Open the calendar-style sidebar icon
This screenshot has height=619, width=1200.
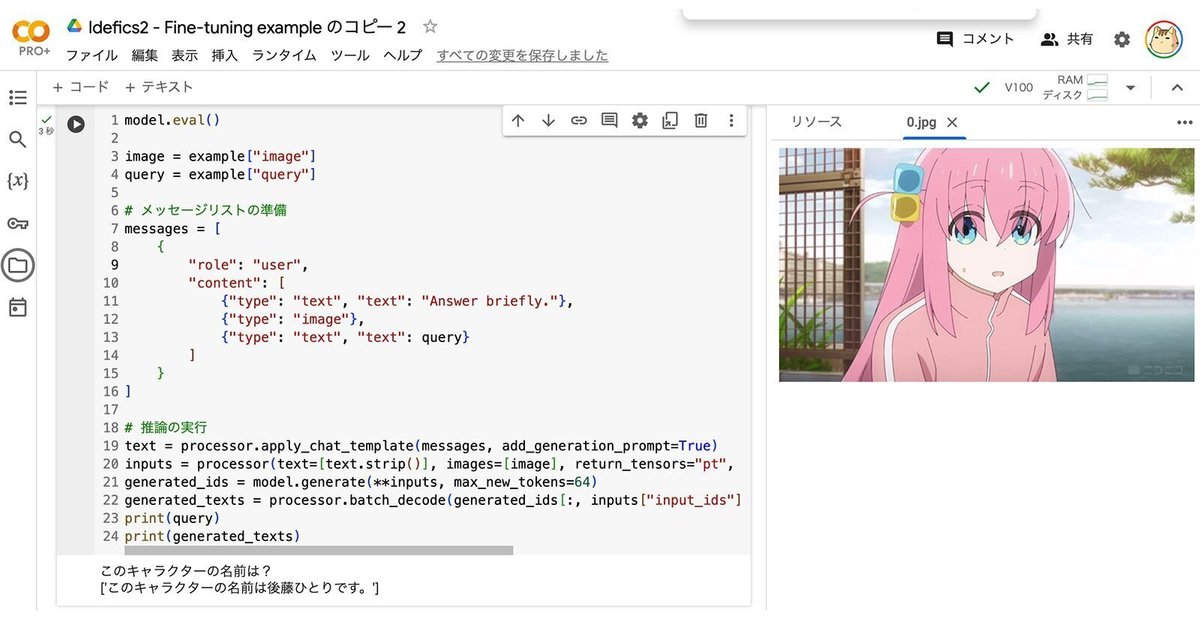pos(17,307)
